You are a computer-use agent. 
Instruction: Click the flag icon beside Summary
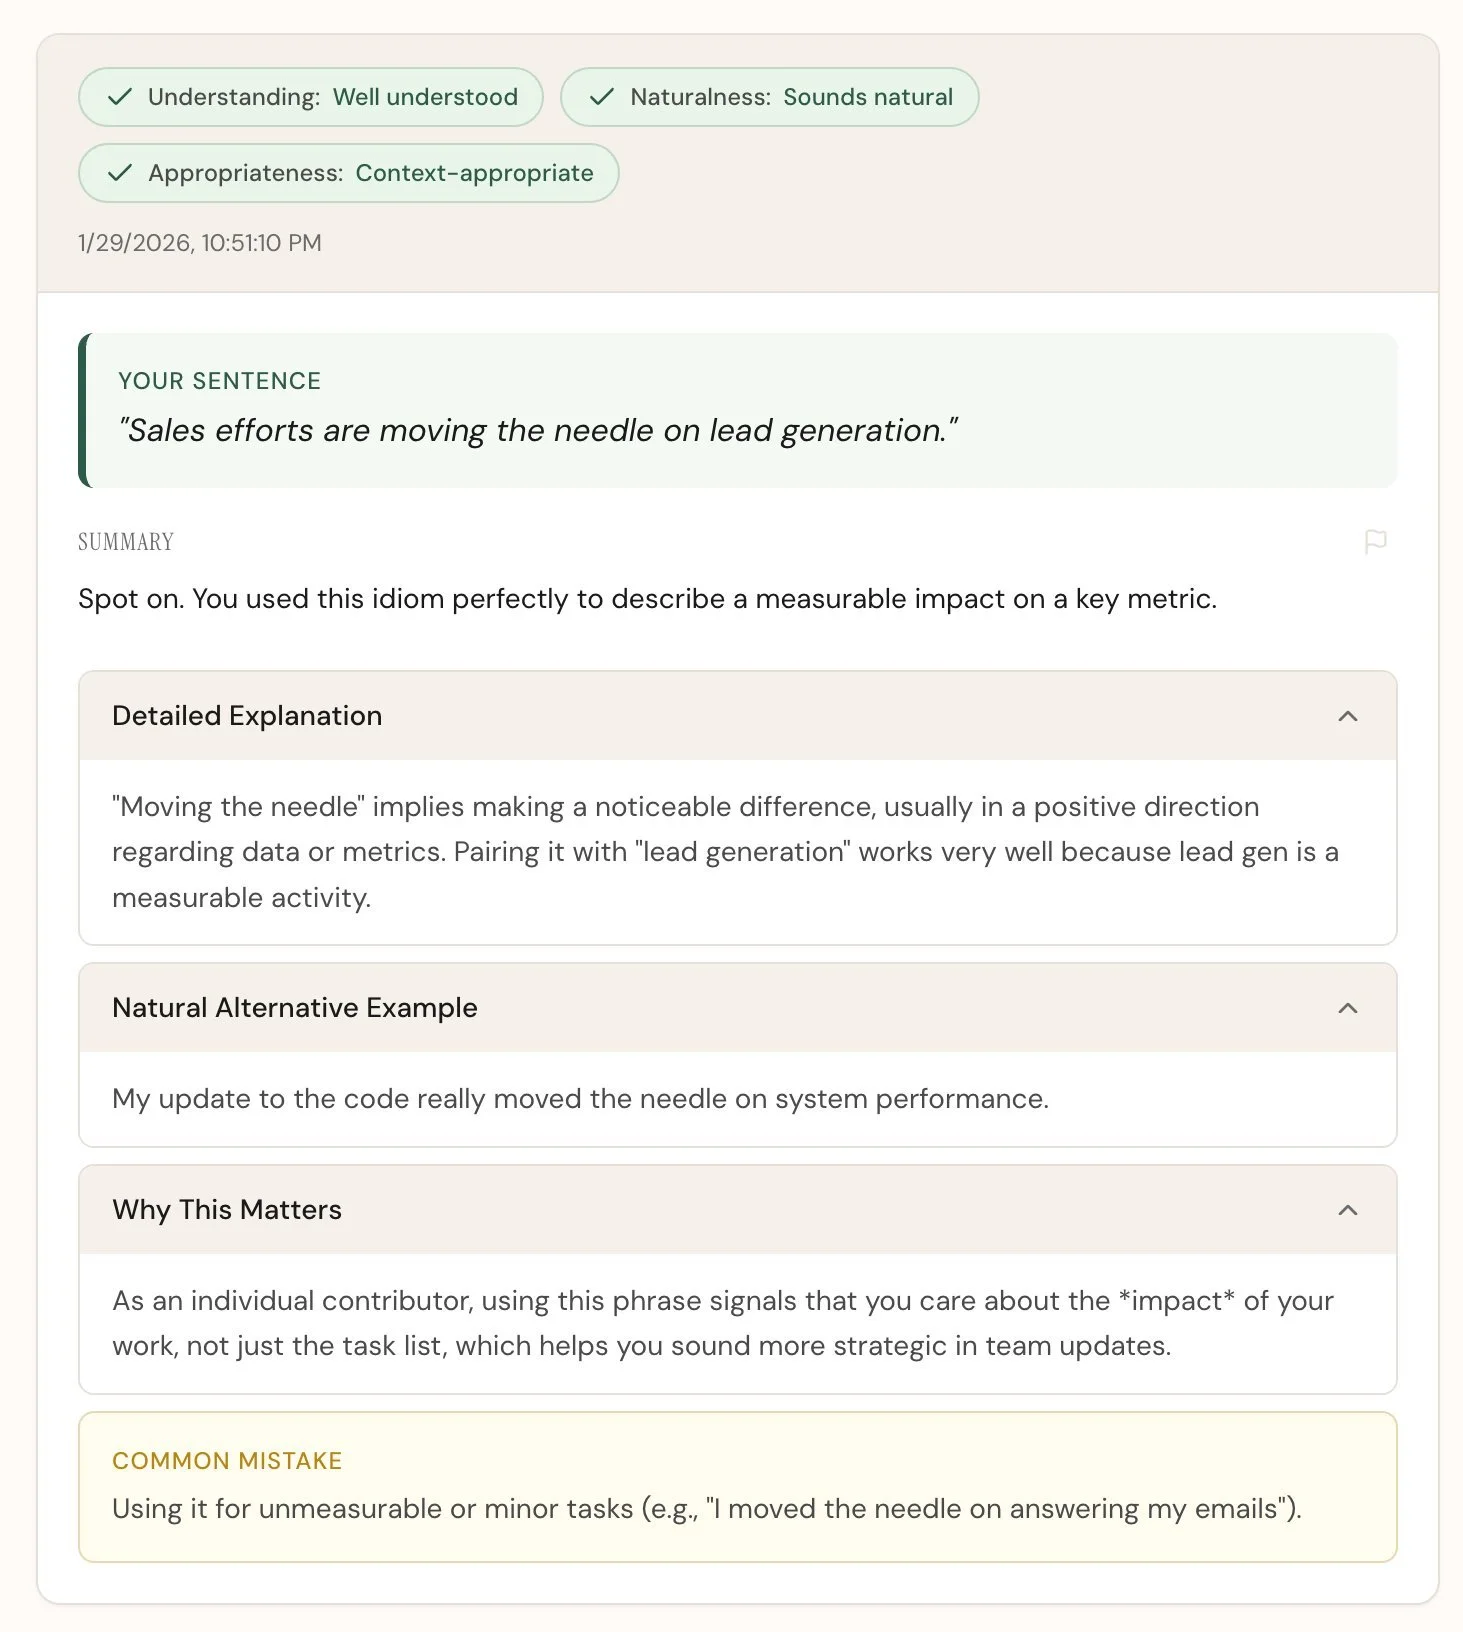point(1377,541)
